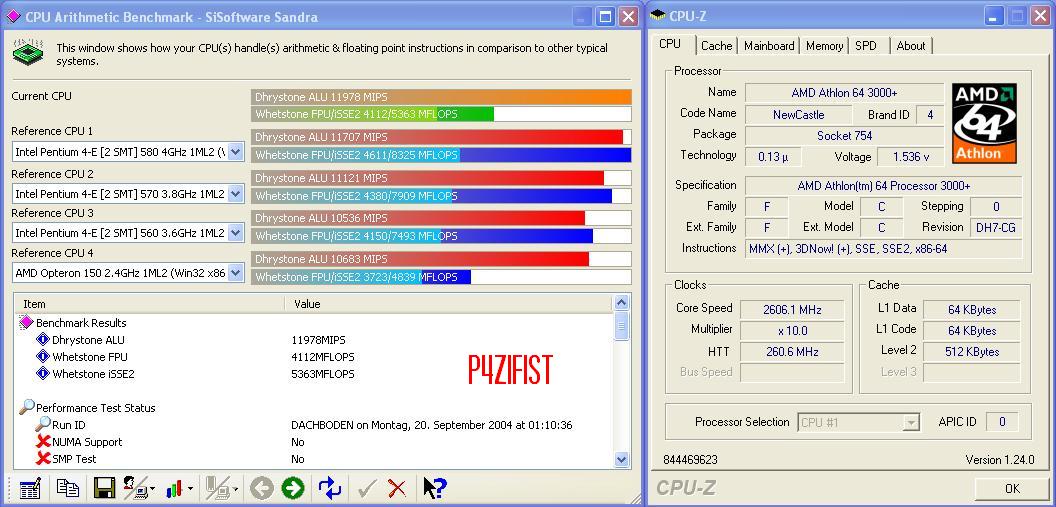Click the info icon beside Dhrystone ALU
The width and height of the screenshot is (1056, 507).
point(43,339)
